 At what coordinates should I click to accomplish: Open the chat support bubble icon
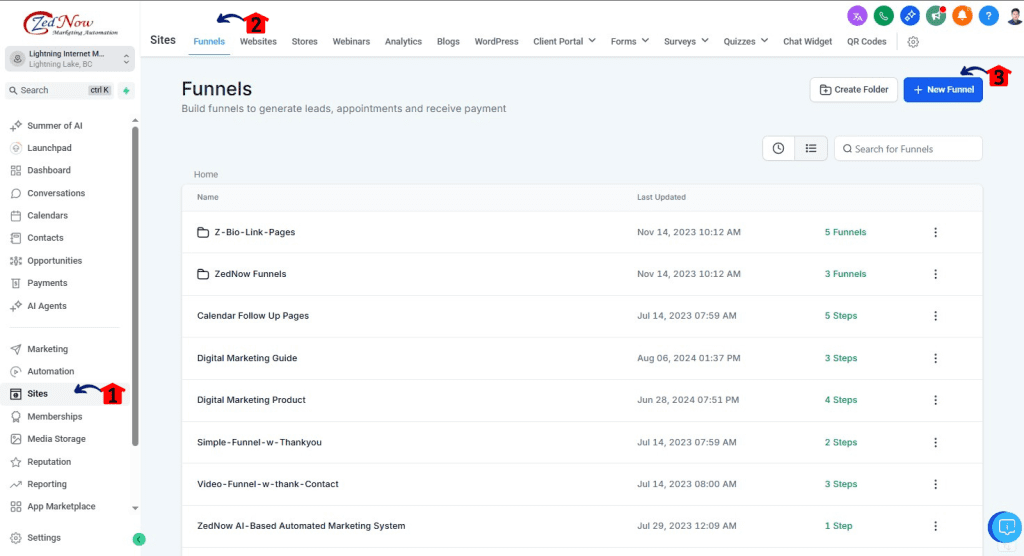pos(1006,526)
